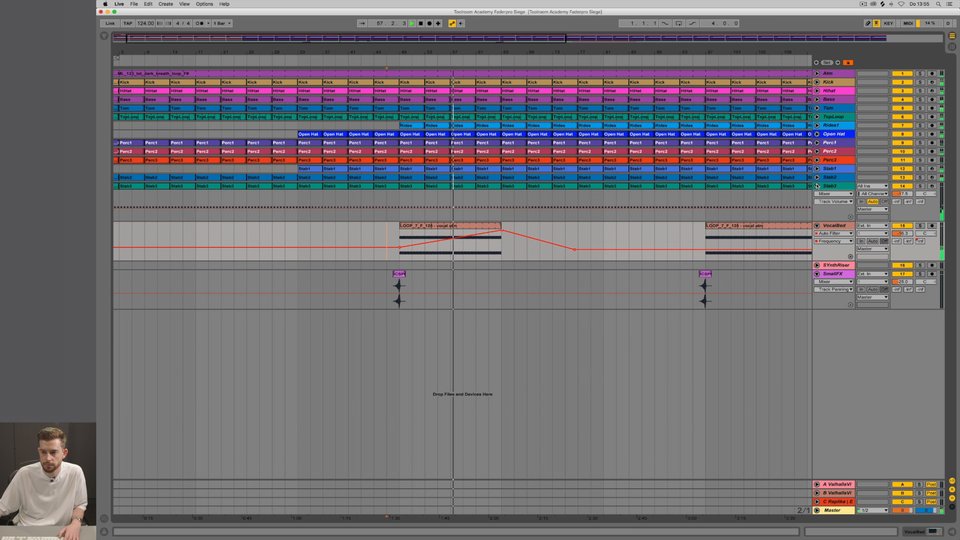Fold the SmallFX track
Image resolution: width=960 pixels, height=540 pixels.
coord(817,274)
